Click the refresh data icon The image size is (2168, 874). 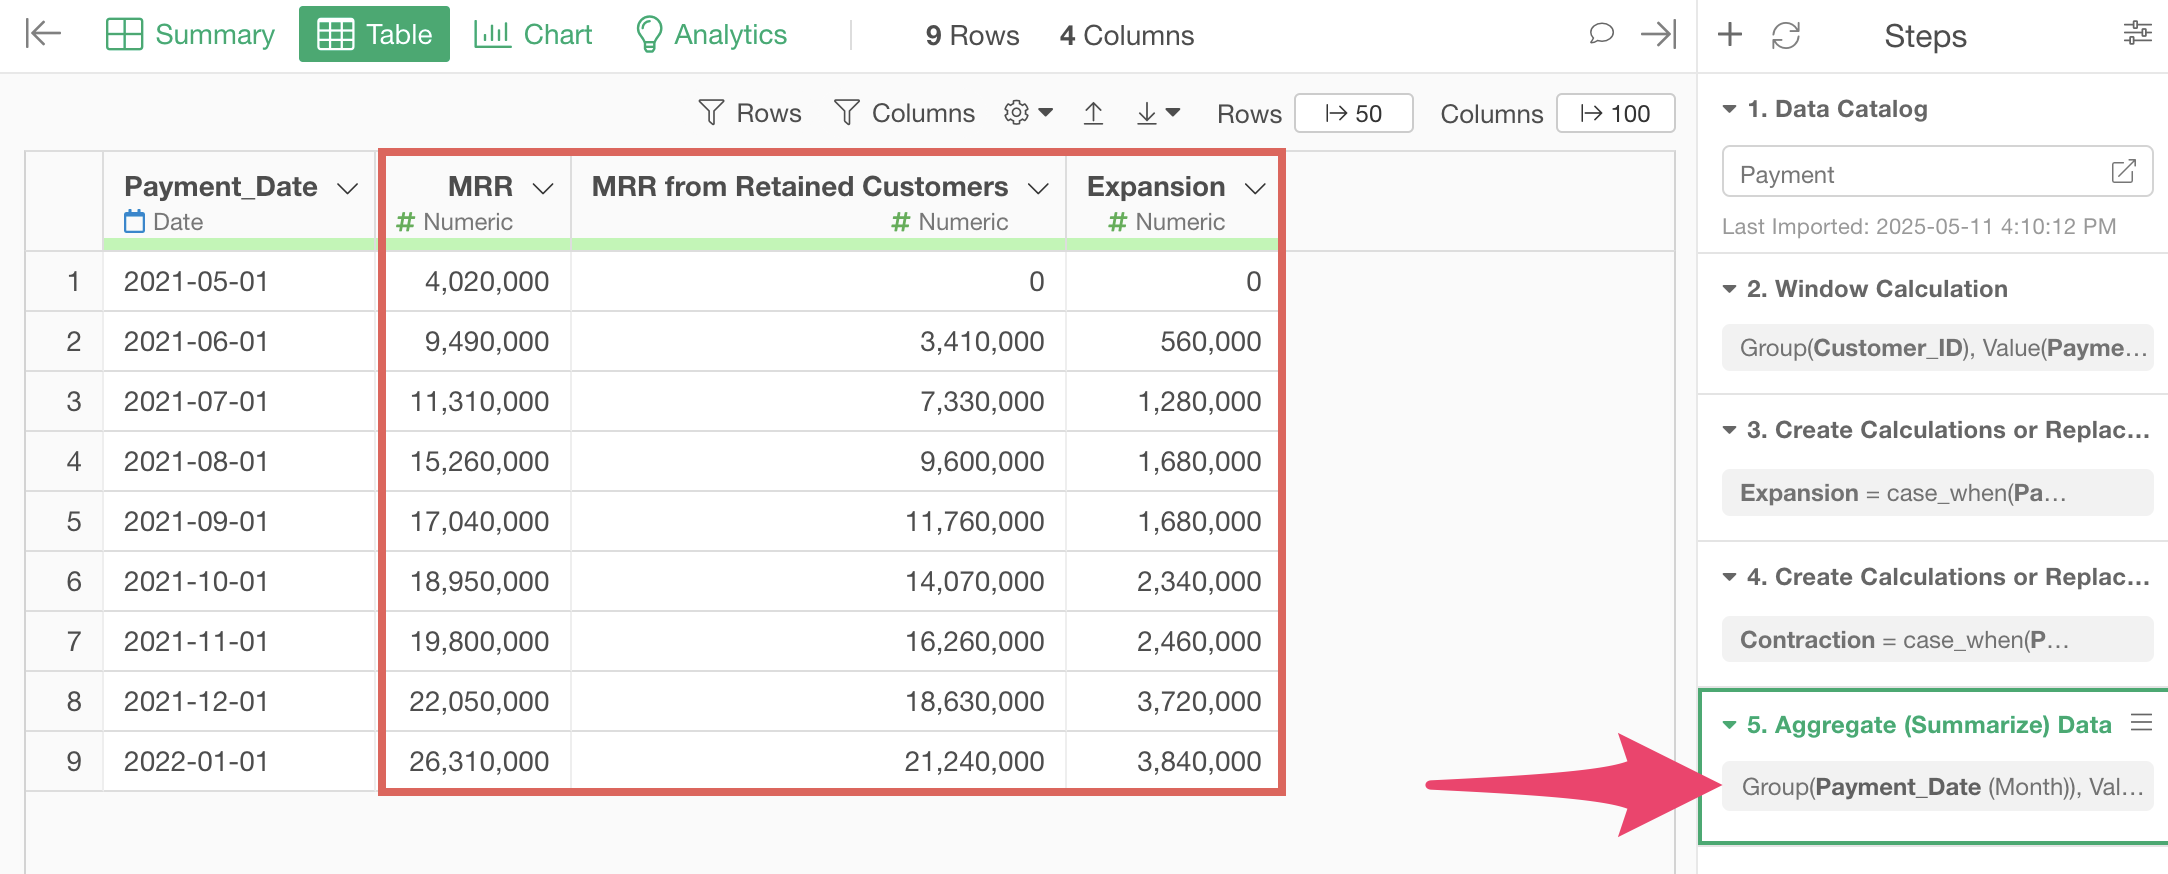pyautogui.click(x=1785, y=35)
